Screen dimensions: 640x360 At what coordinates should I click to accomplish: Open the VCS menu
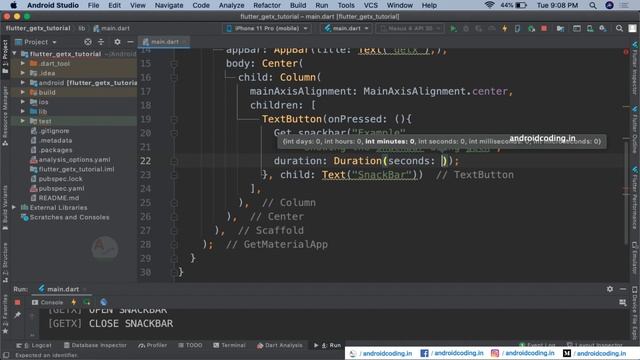[x=371, y=5]
